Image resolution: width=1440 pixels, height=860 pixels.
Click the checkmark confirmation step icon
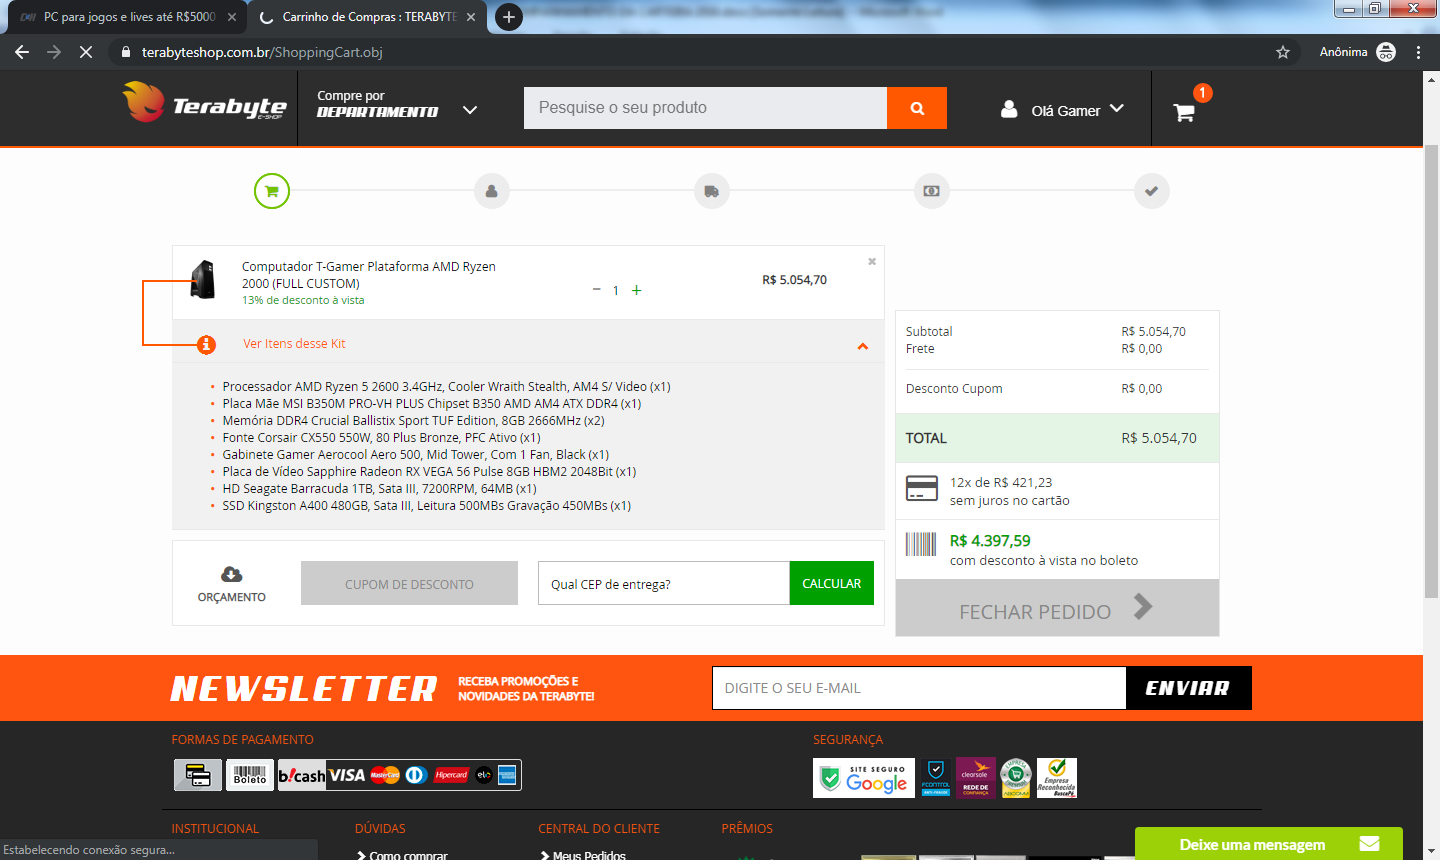pos(1151,191)
